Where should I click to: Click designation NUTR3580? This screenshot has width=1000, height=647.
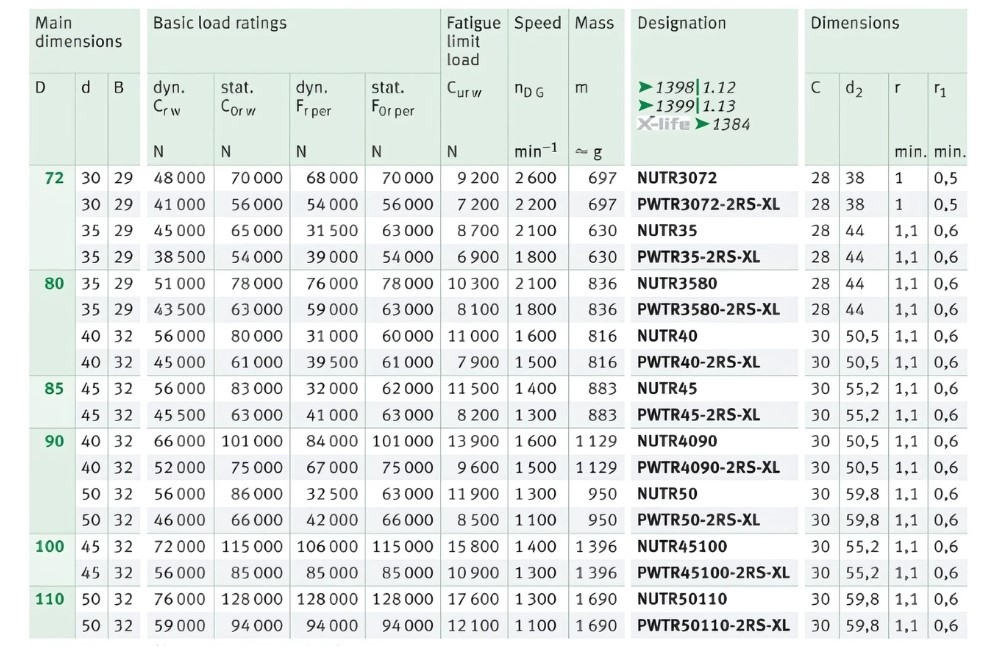677,283
